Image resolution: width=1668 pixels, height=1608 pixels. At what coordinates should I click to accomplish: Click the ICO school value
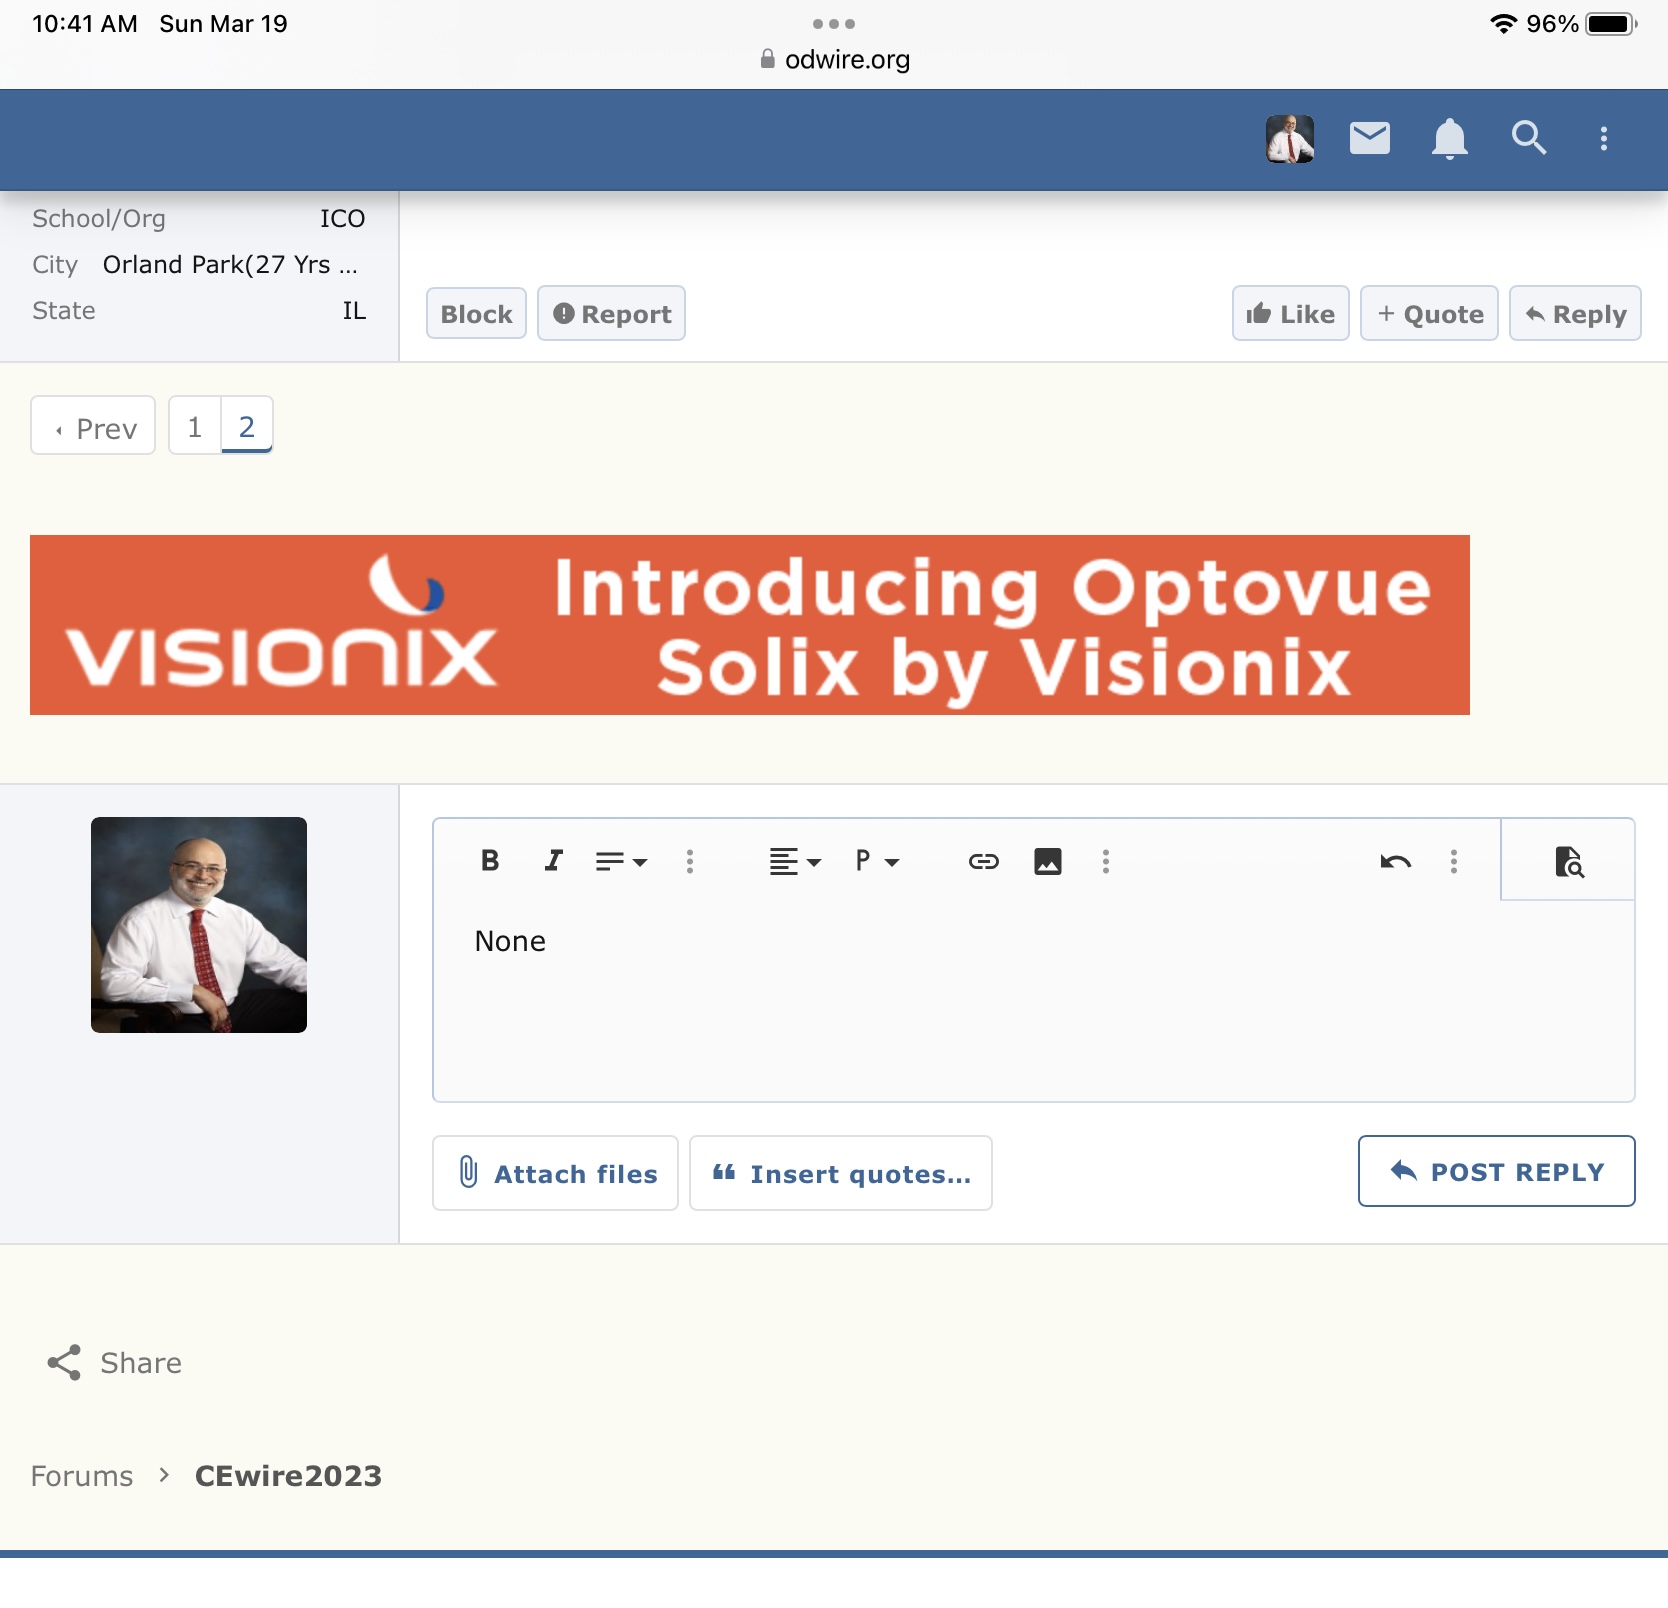point(342,218)
